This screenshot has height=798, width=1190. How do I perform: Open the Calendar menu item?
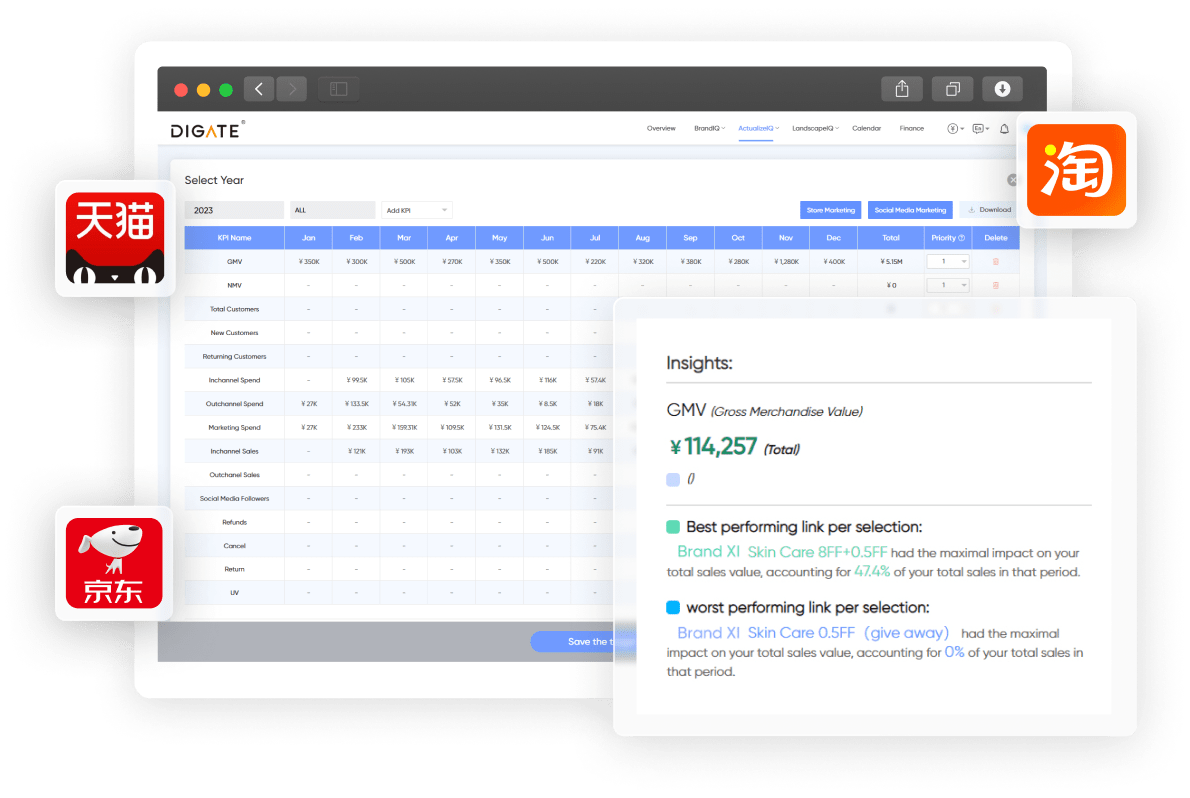point(866,128)
